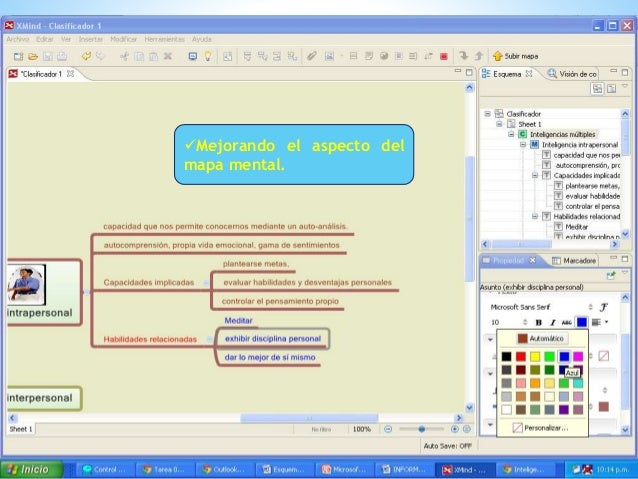Select the interpersonal topic box

44,398
